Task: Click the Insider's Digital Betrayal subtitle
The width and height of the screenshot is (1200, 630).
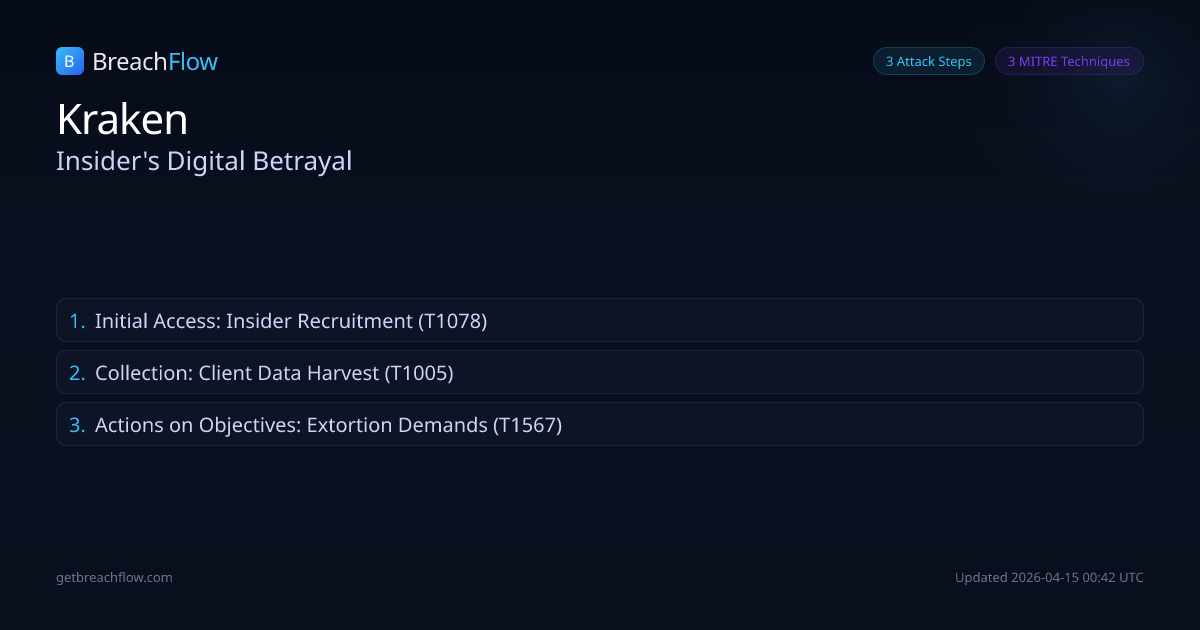Action: pos(204,161)
